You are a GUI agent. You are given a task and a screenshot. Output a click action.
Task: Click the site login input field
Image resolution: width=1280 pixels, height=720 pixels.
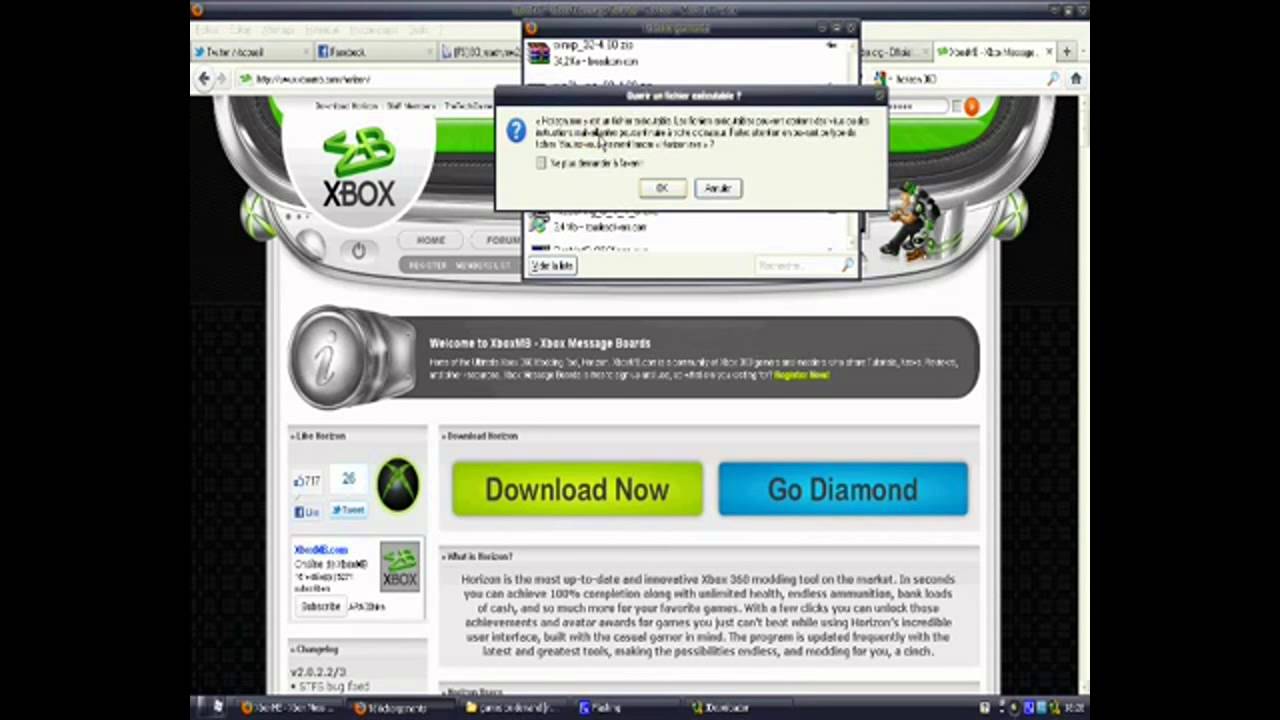[x=917, y=106]
